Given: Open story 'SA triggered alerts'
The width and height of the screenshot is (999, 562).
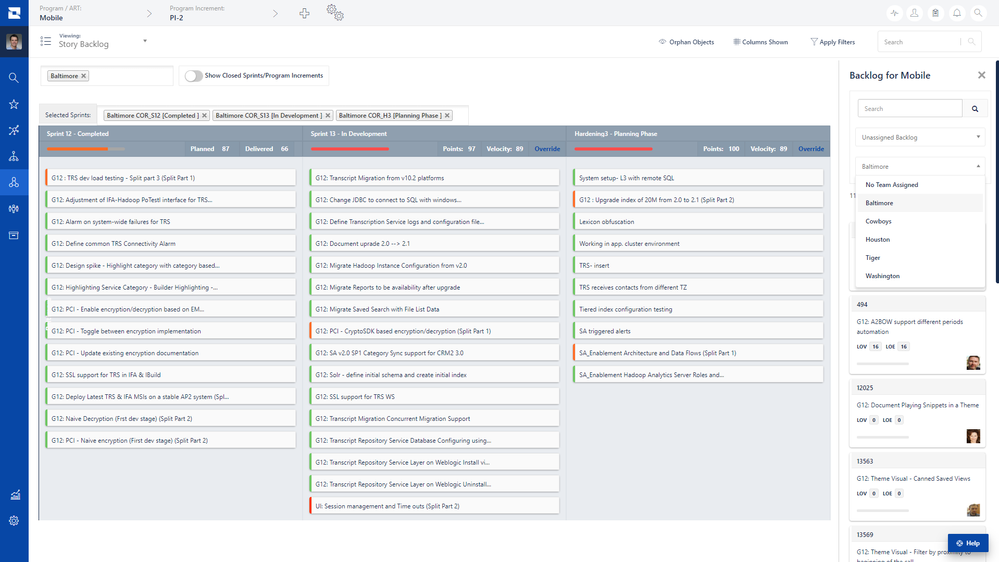Looking at the screenshot, I should click(x=698, y=331).
